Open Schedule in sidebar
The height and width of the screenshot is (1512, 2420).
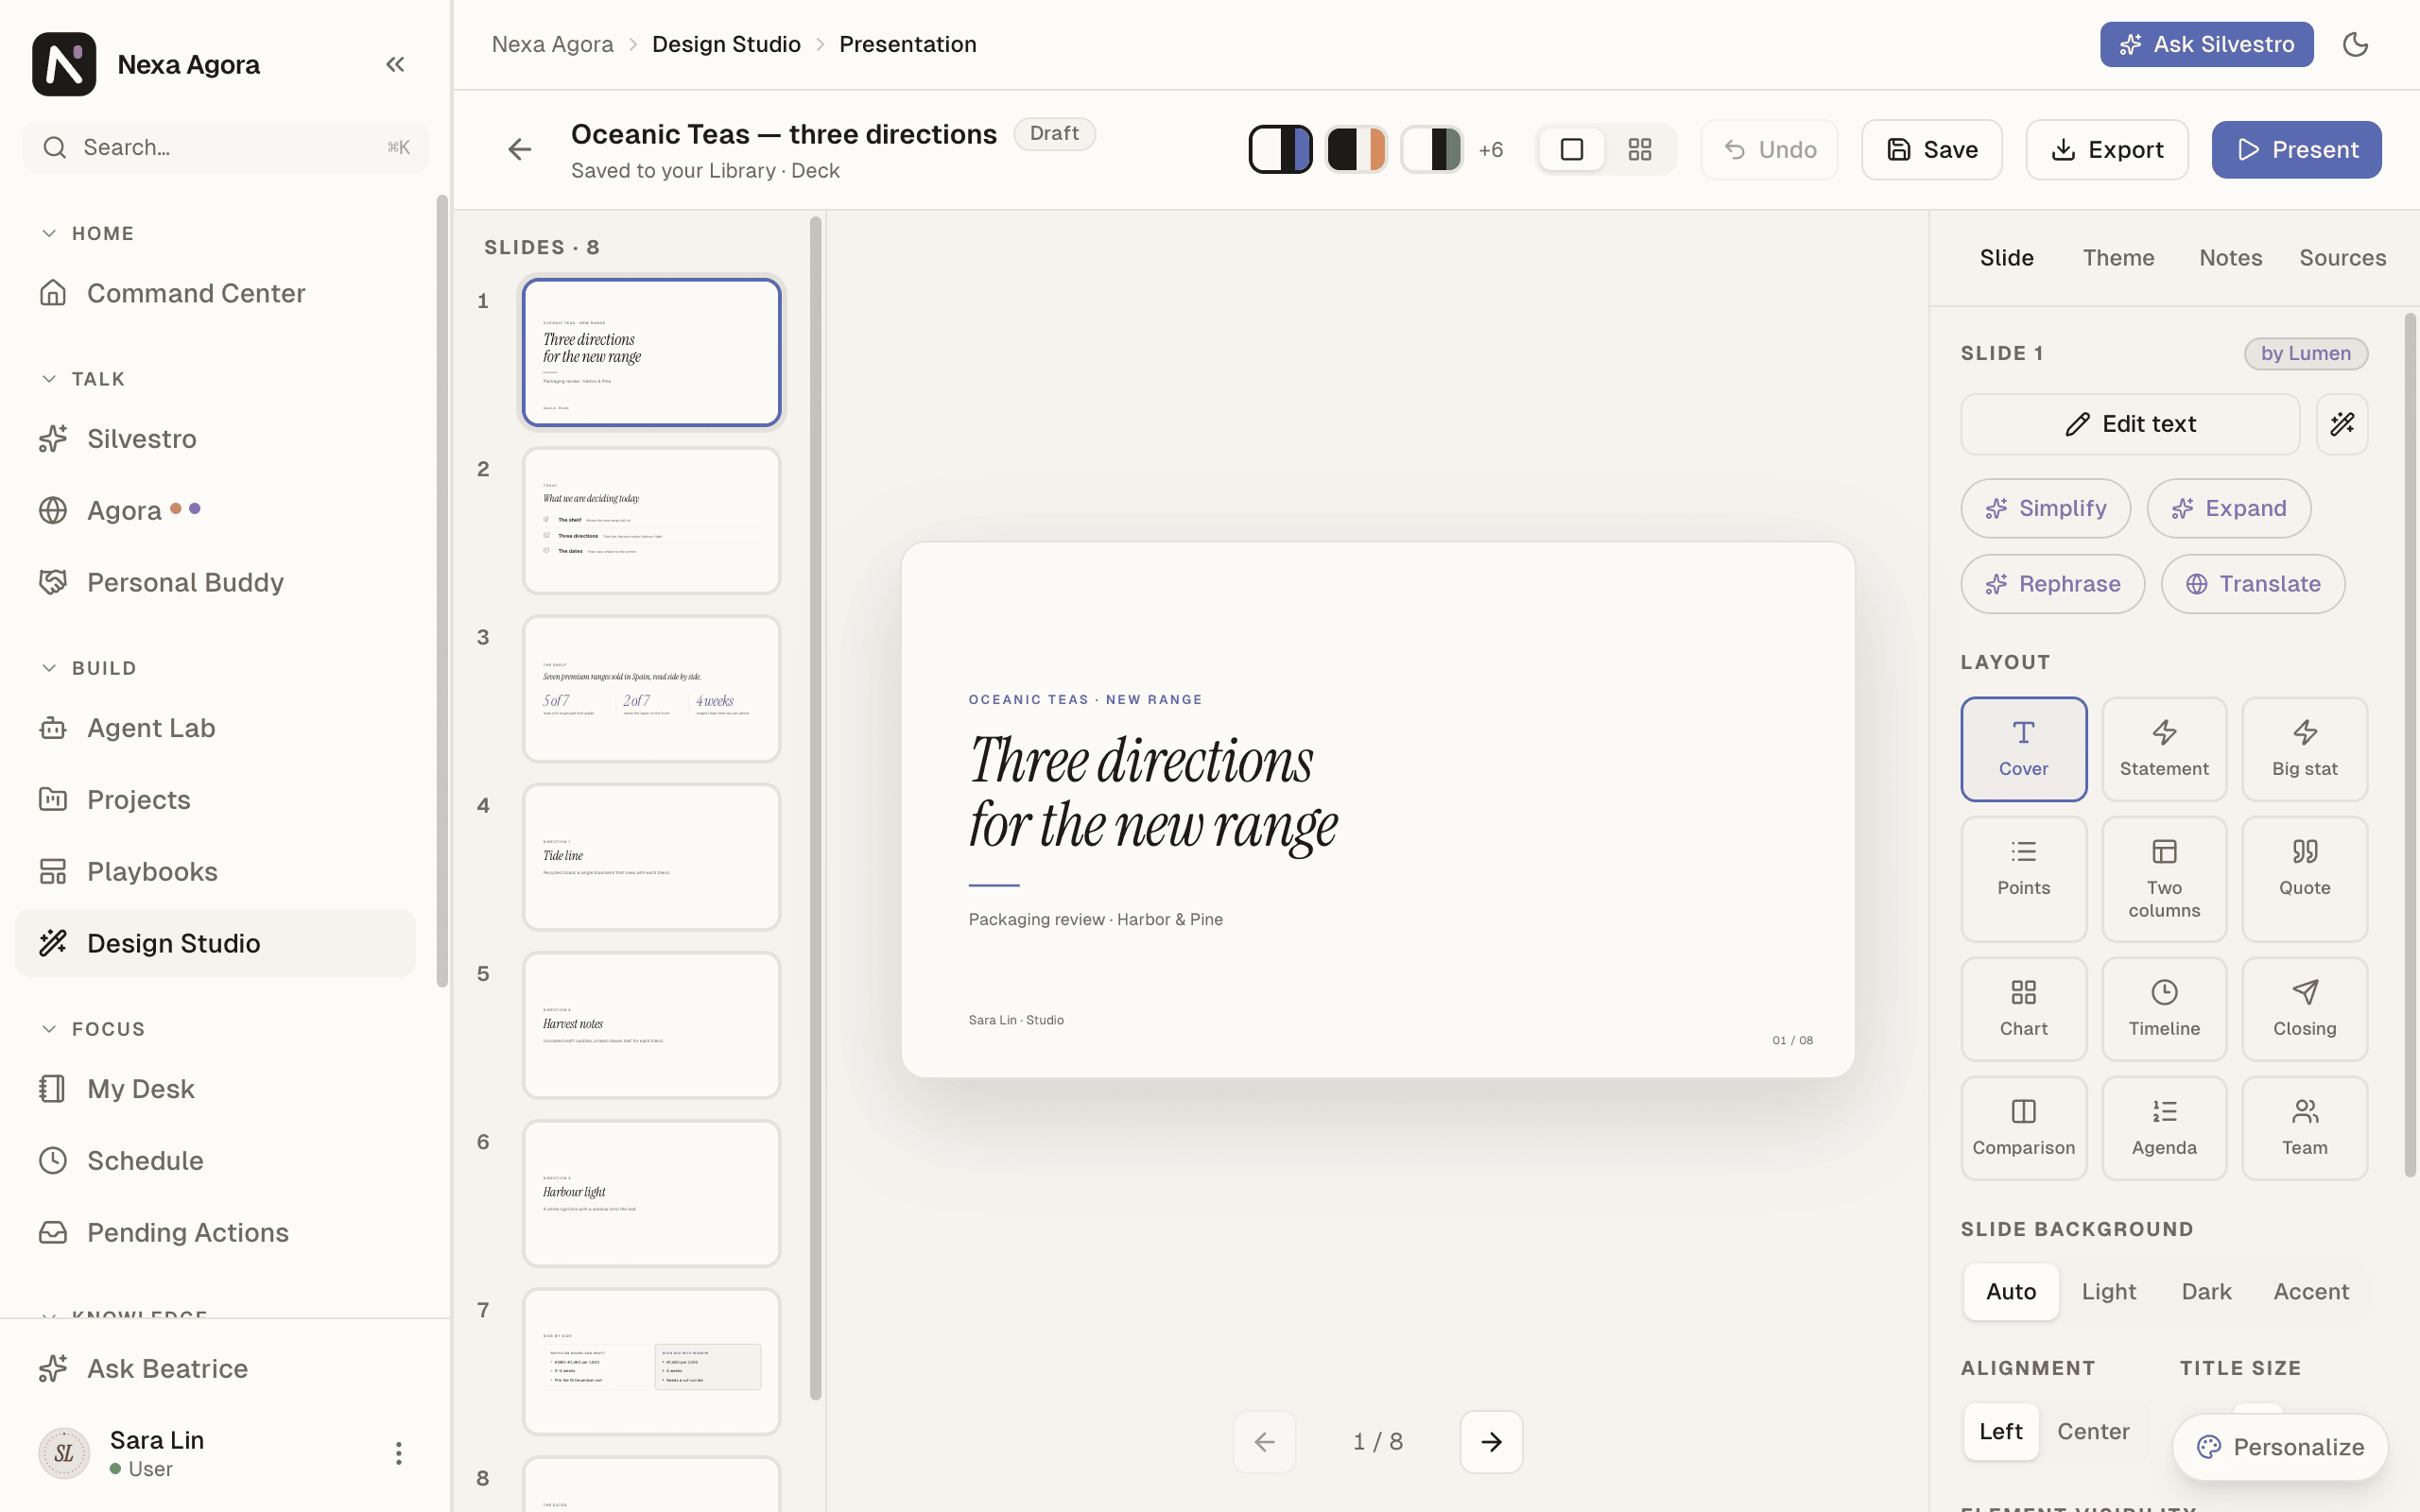tap(216, 1161)
